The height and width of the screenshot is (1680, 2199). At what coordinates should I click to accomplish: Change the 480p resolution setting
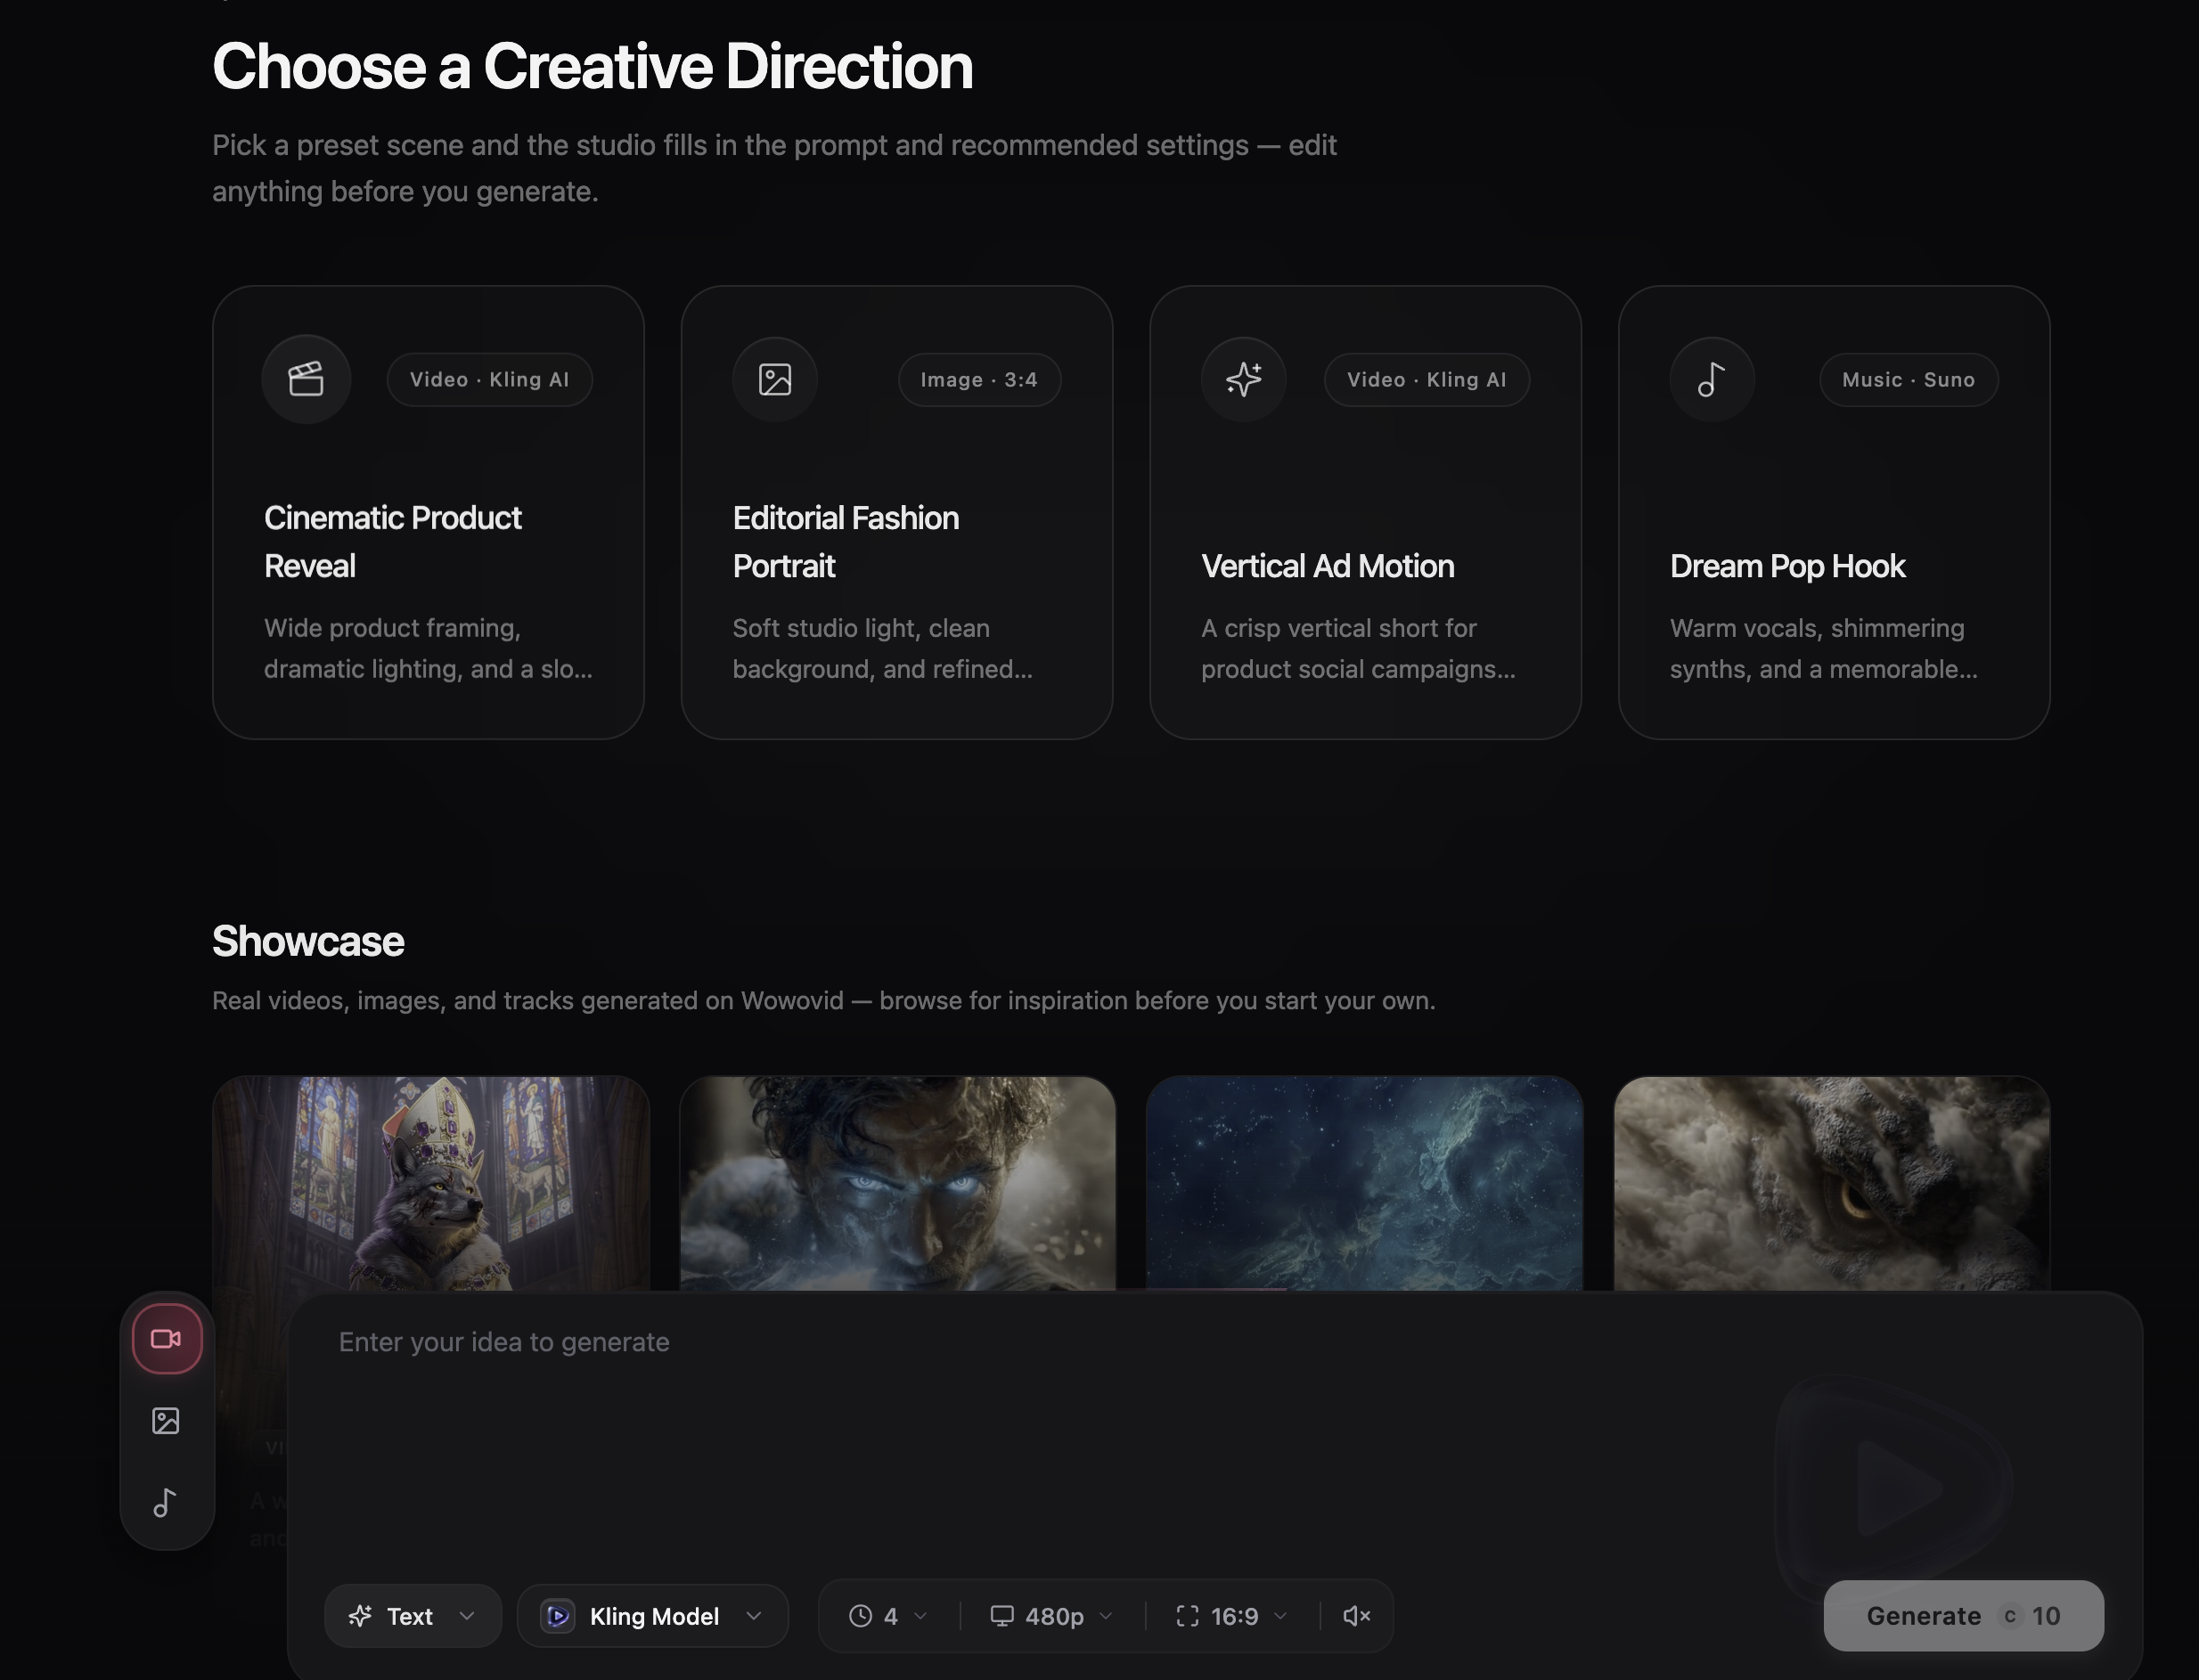click(x=1051, y=1615)
